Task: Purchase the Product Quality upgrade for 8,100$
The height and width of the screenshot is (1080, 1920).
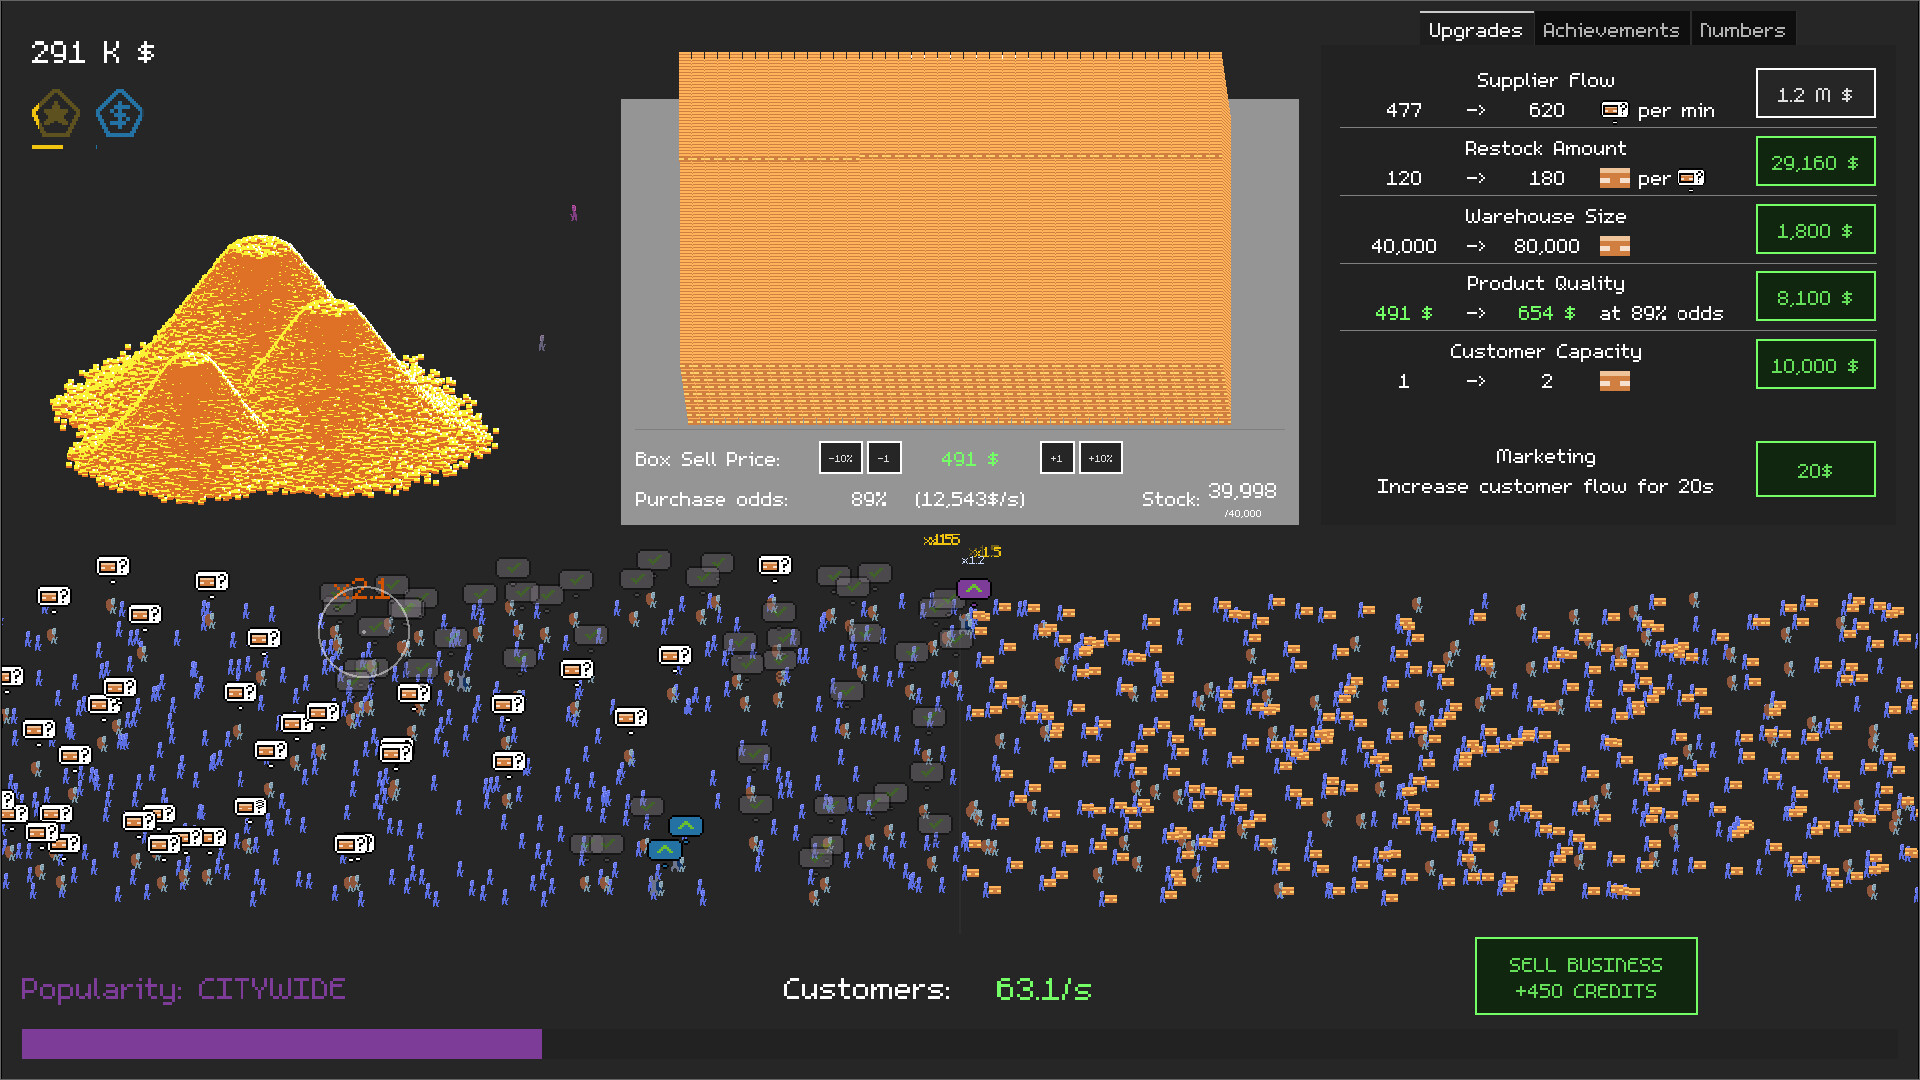Action: tap(1814, 297)
